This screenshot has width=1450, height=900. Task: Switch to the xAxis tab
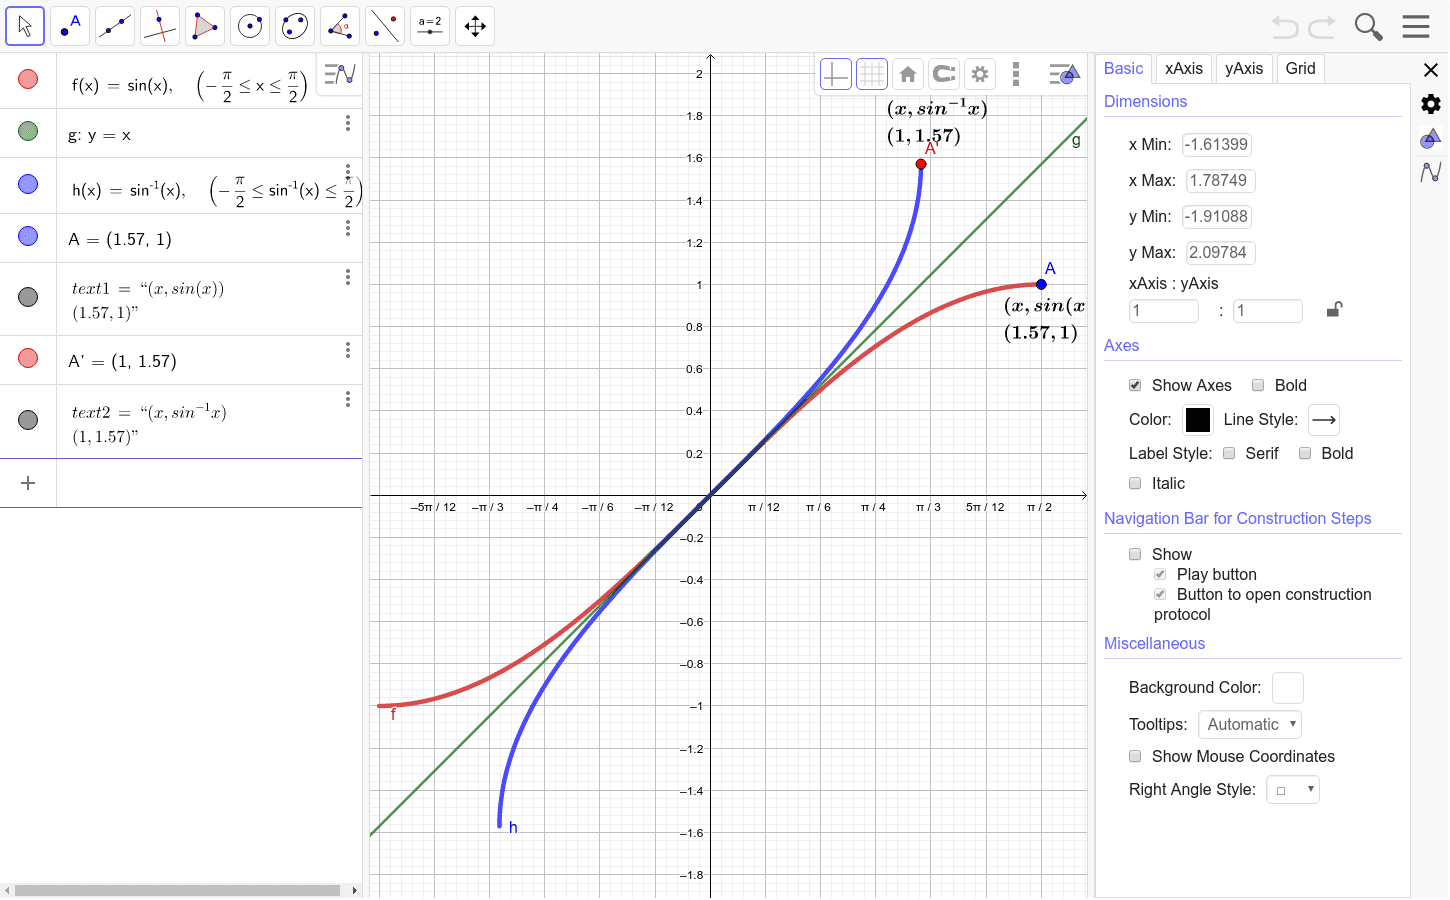point(1183,68)
